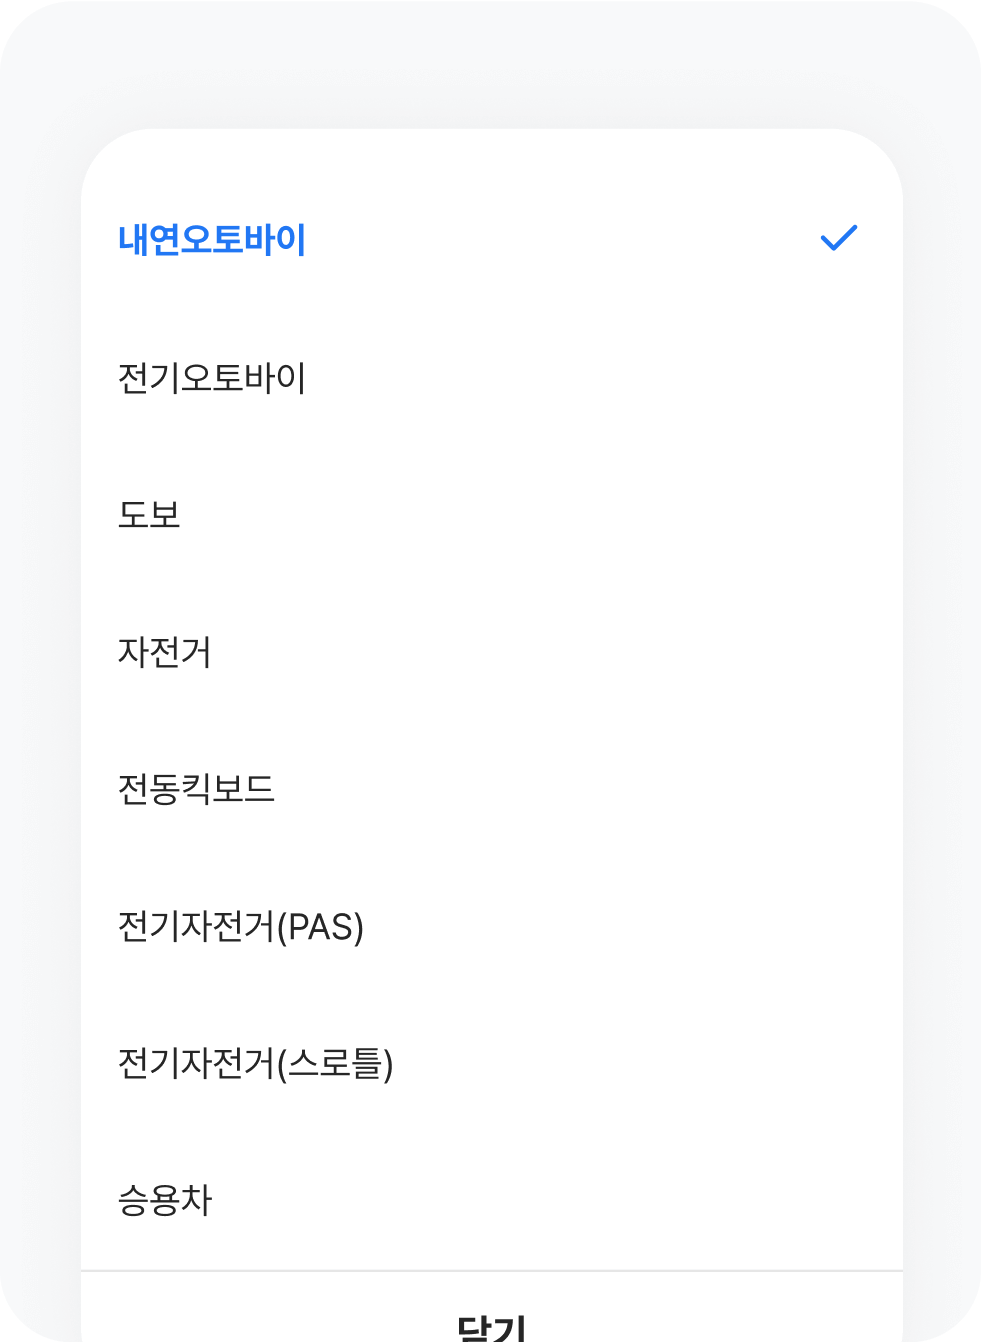
Task: Select the 내연오토바이 option
Action: (212, 240)
